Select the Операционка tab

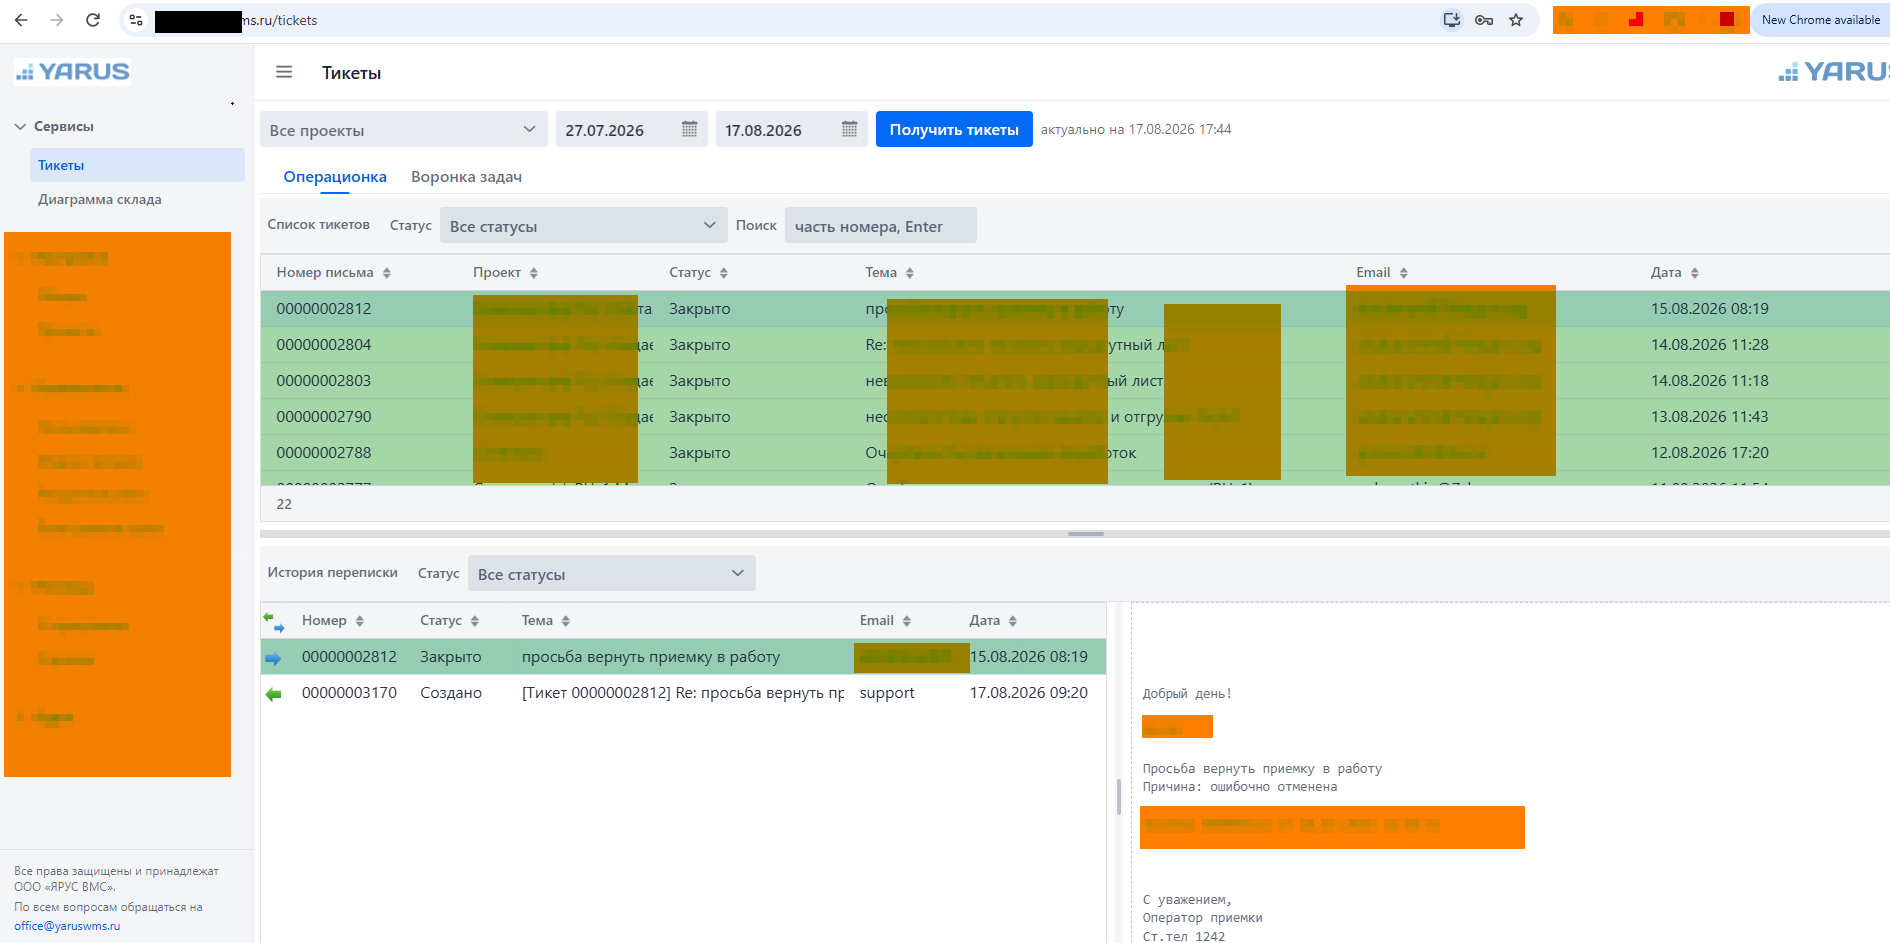tap(335, 177)
